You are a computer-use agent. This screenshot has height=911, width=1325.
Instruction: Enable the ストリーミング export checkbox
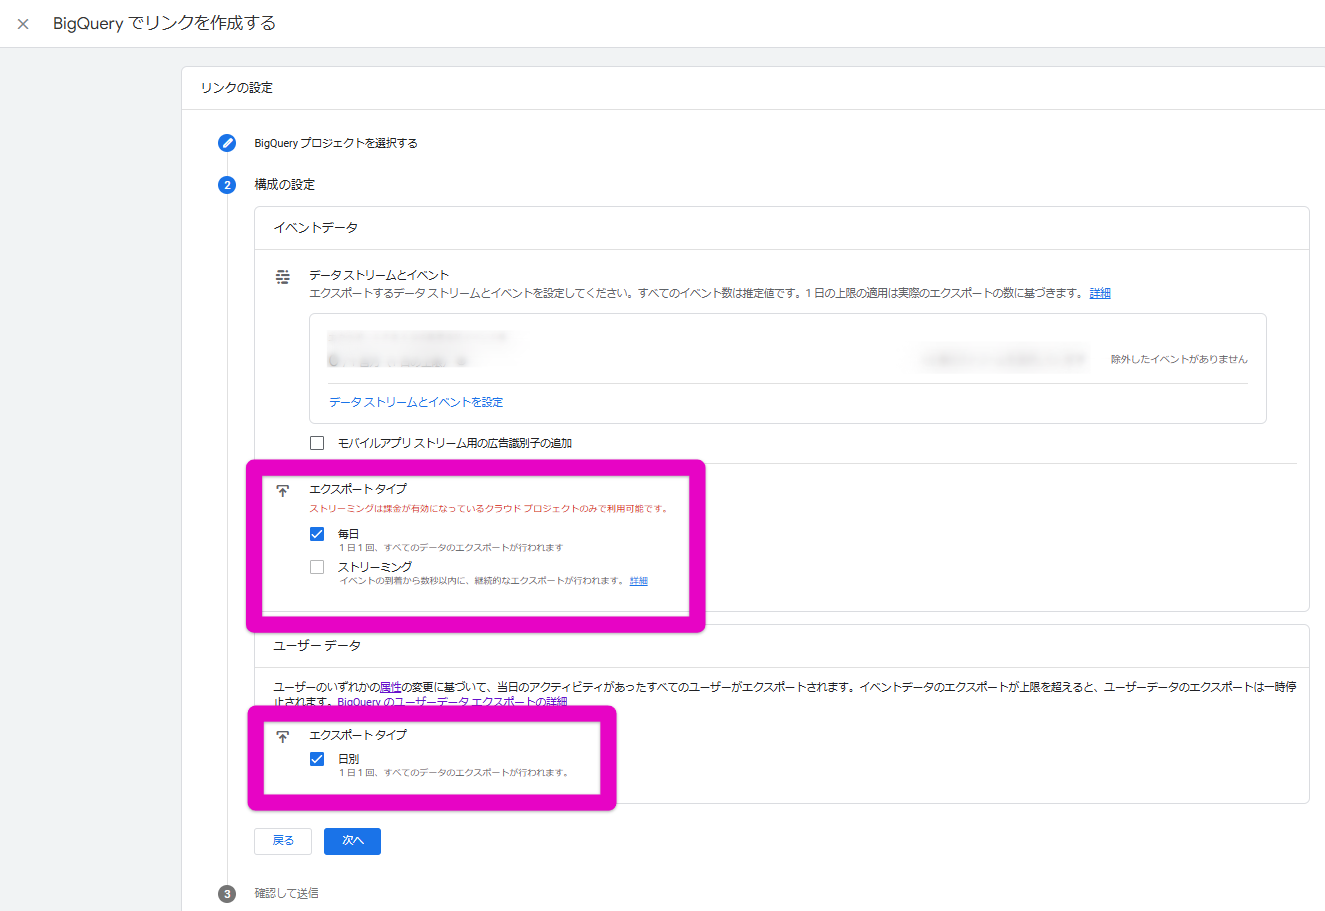[x=317, y=567]
